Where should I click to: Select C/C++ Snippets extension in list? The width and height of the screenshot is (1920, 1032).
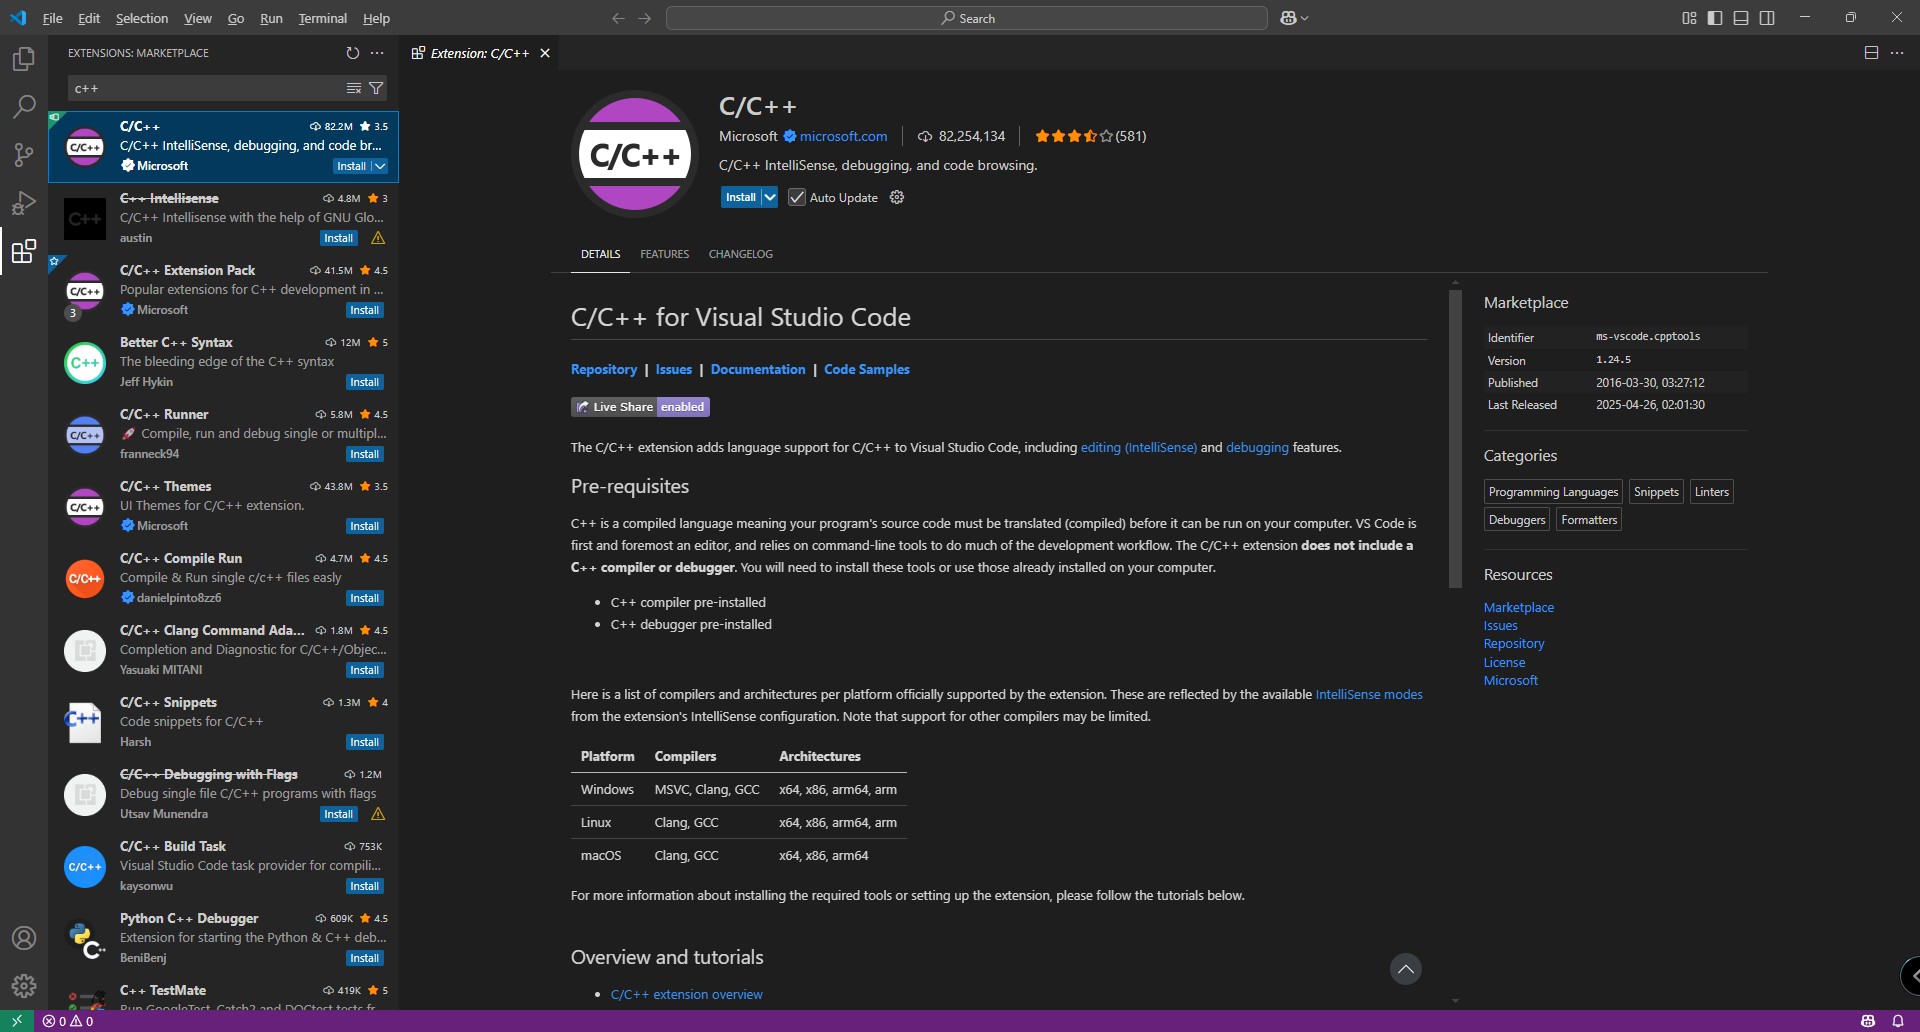point(224,722)
